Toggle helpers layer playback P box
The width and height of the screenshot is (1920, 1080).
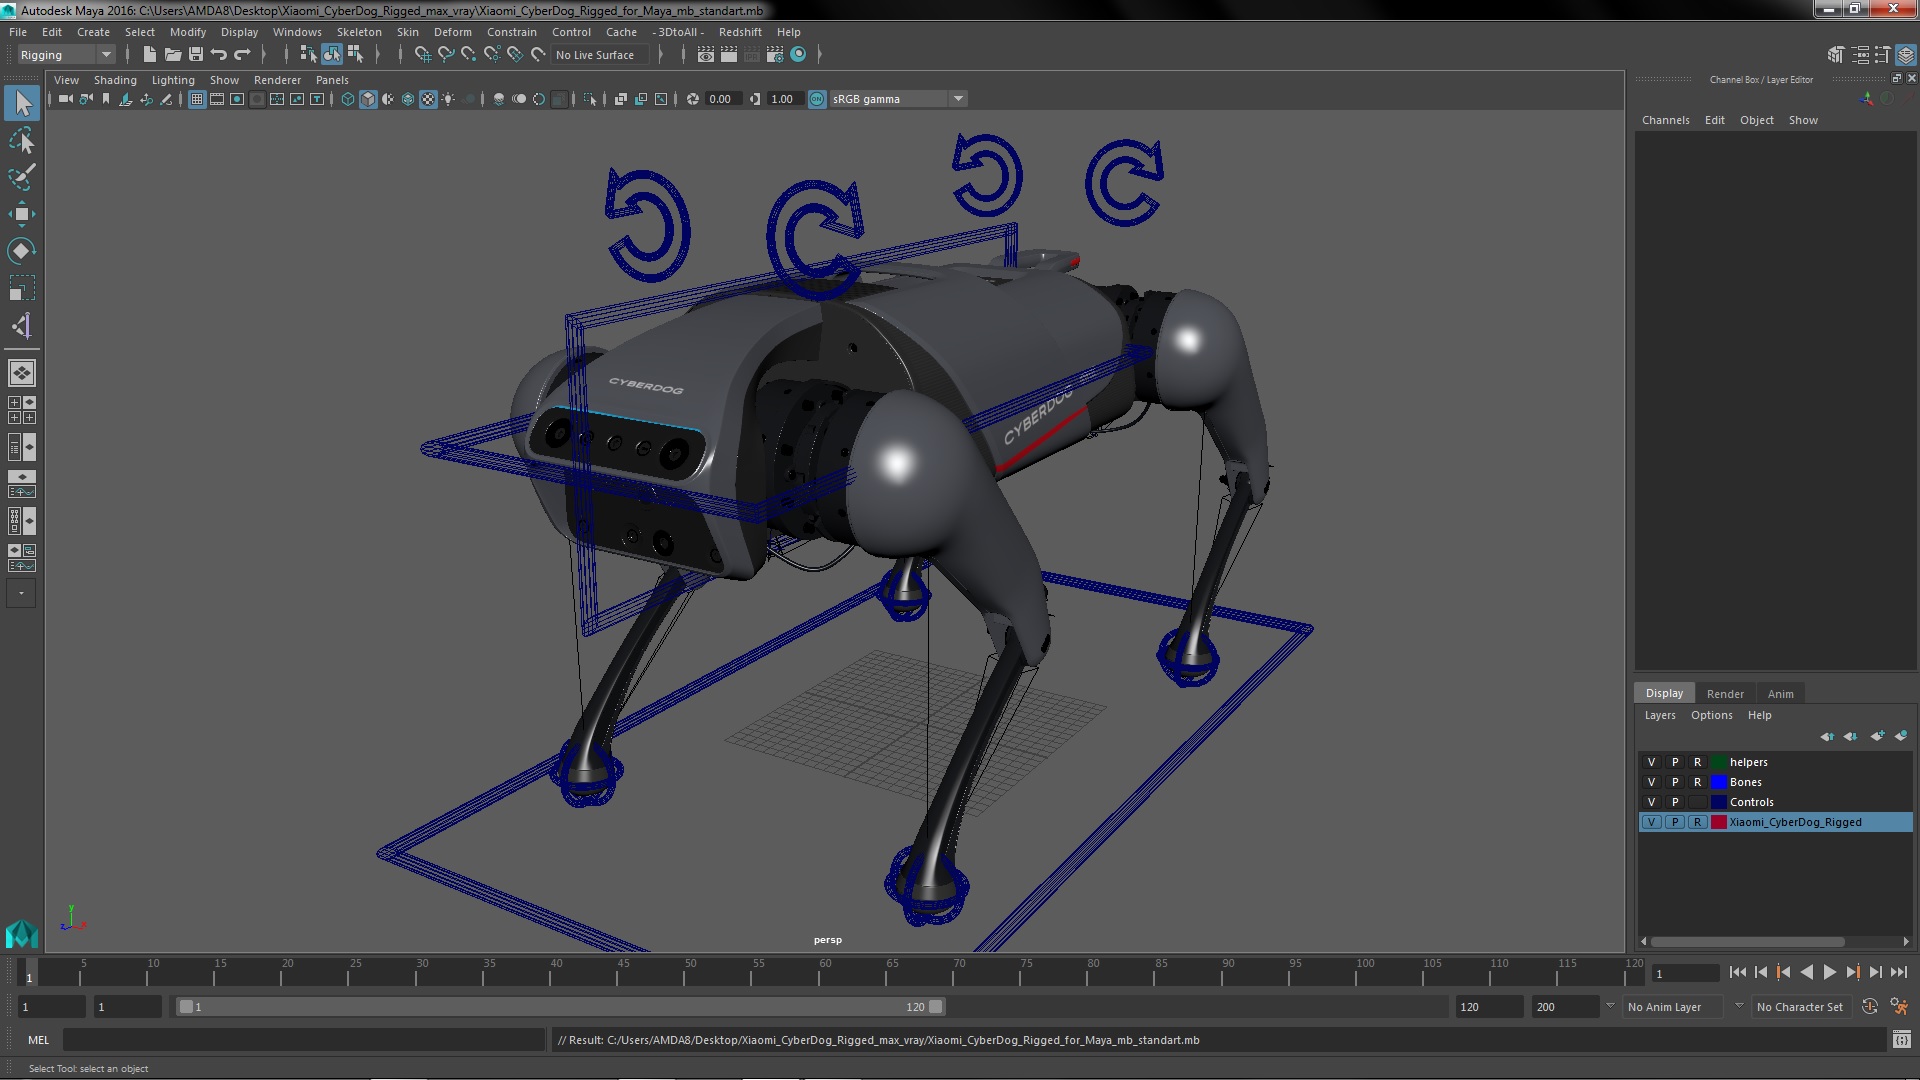pyautogui.click(x=1675, y=762)
